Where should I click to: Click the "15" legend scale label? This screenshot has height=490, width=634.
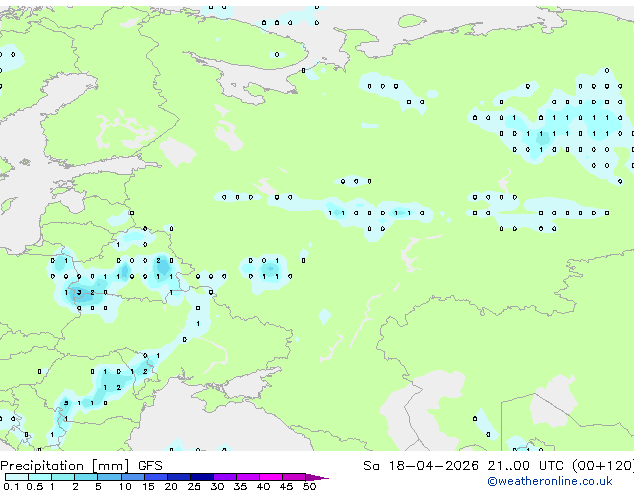[x=148, y=486]
